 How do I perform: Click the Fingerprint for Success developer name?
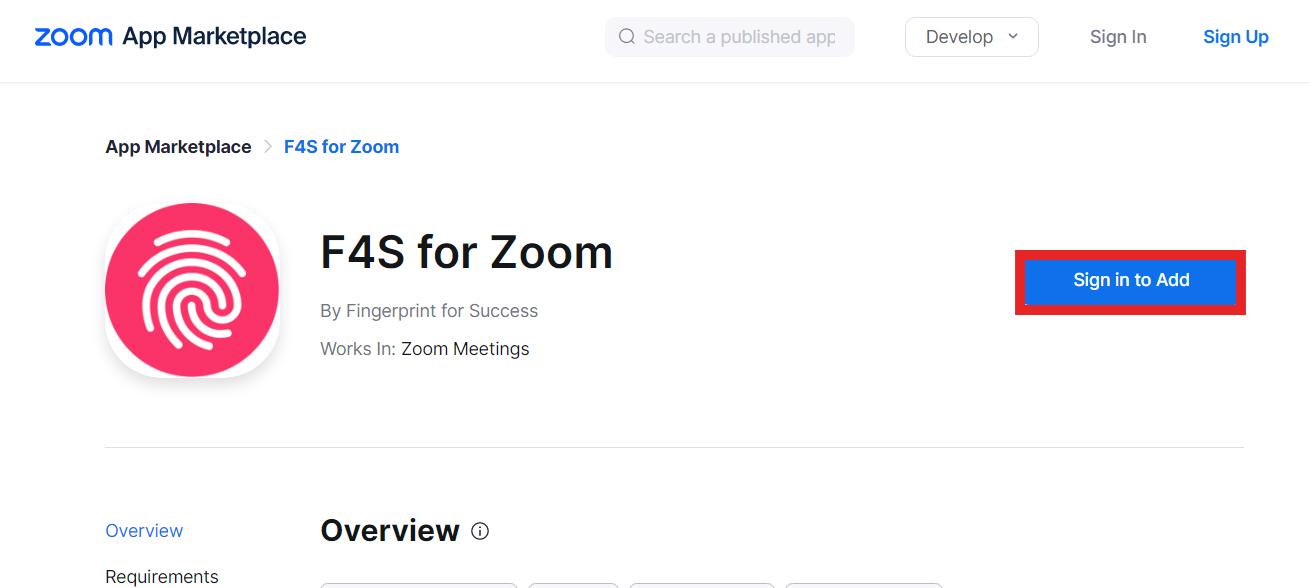(x=441, y=311)
